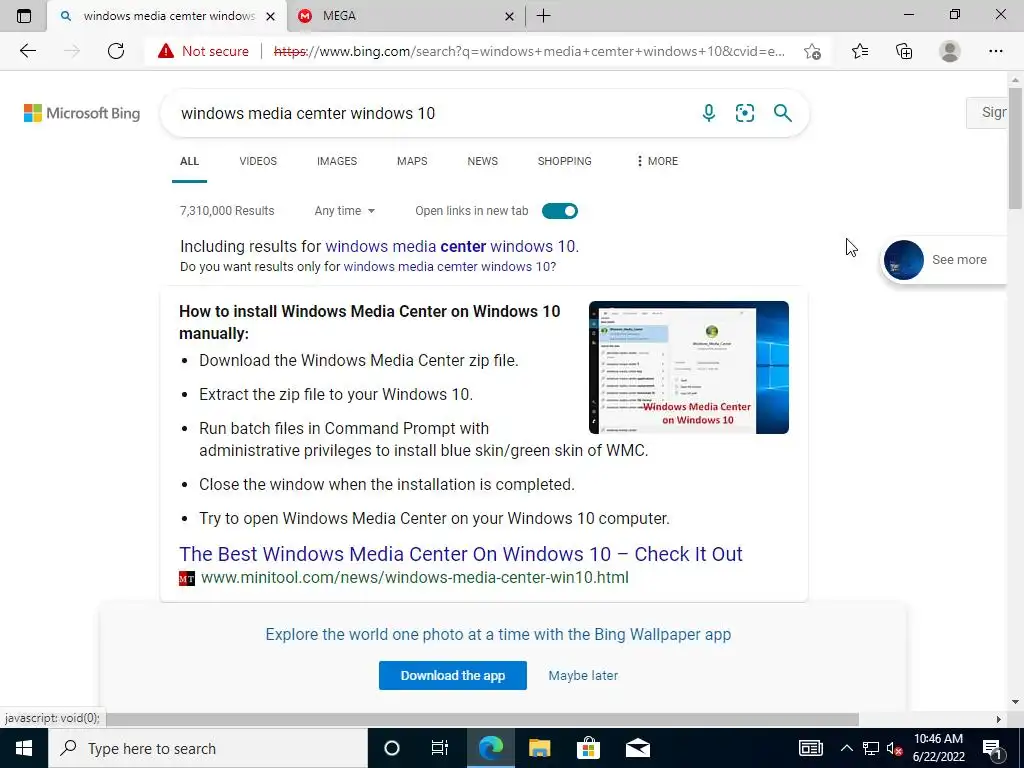Click the Not secure warning icon
This screenshot has height=768, width=1024.
(x=166, y=51)
